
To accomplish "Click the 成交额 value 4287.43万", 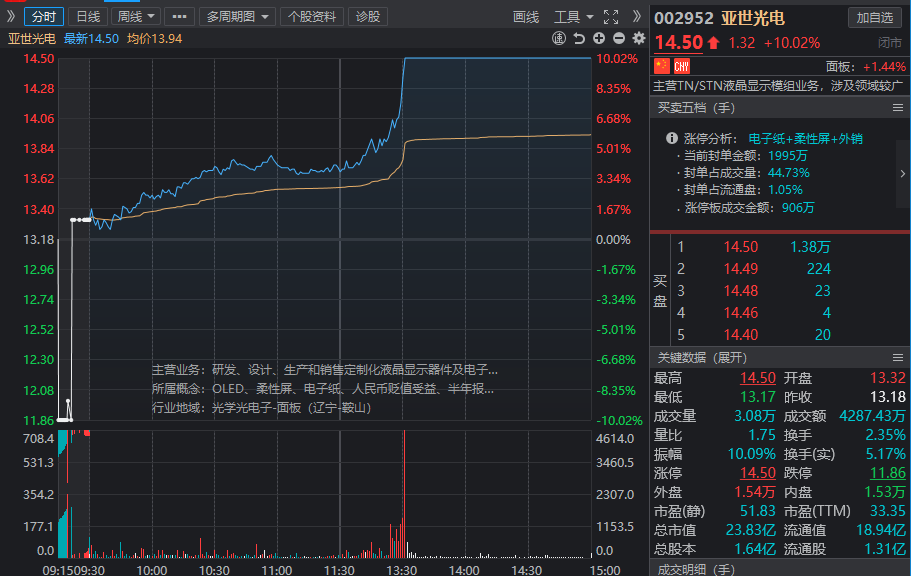I will click(x=873, y=416).
